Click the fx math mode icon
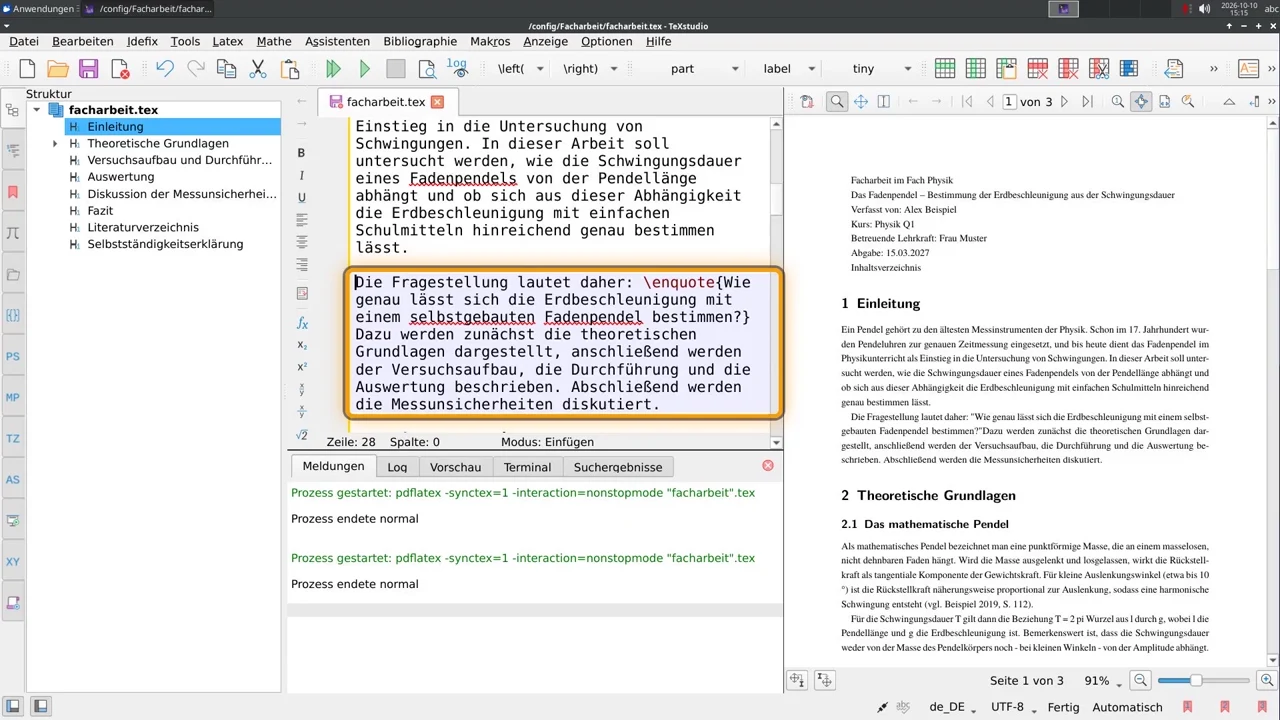The width and height of the screenshot is (1280, 720). coord(302,323)
